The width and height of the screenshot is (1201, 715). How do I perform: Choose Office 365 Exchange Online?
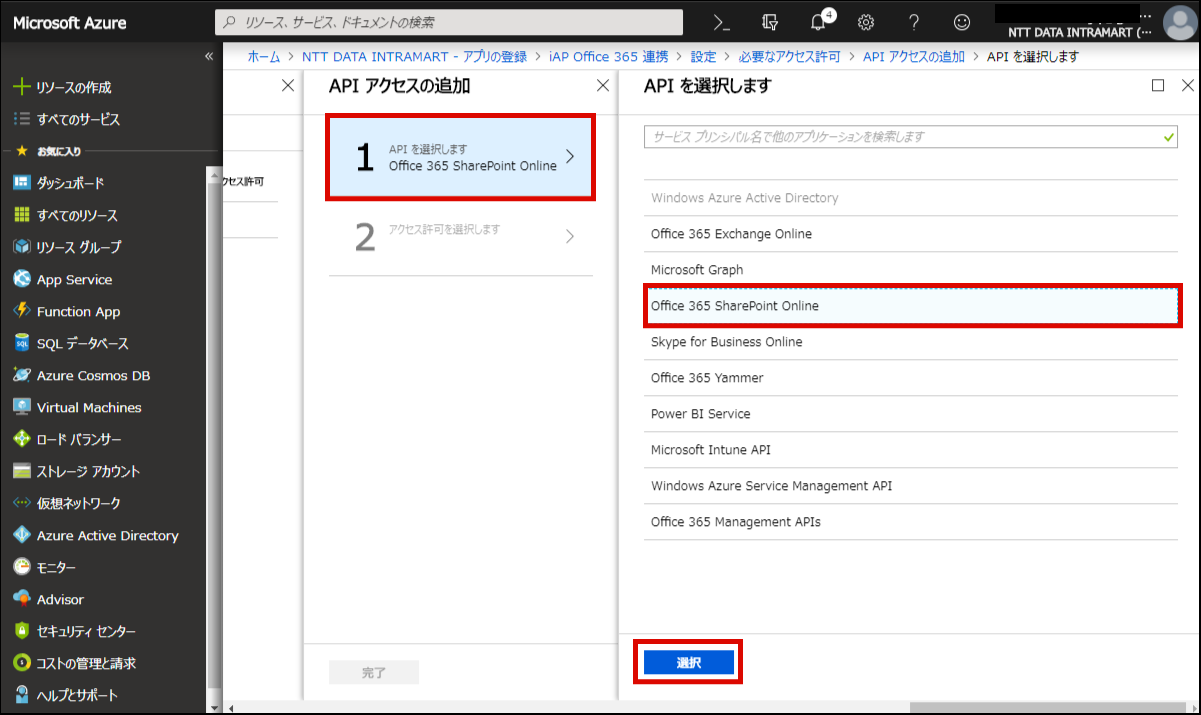click(x=912, y=234)
